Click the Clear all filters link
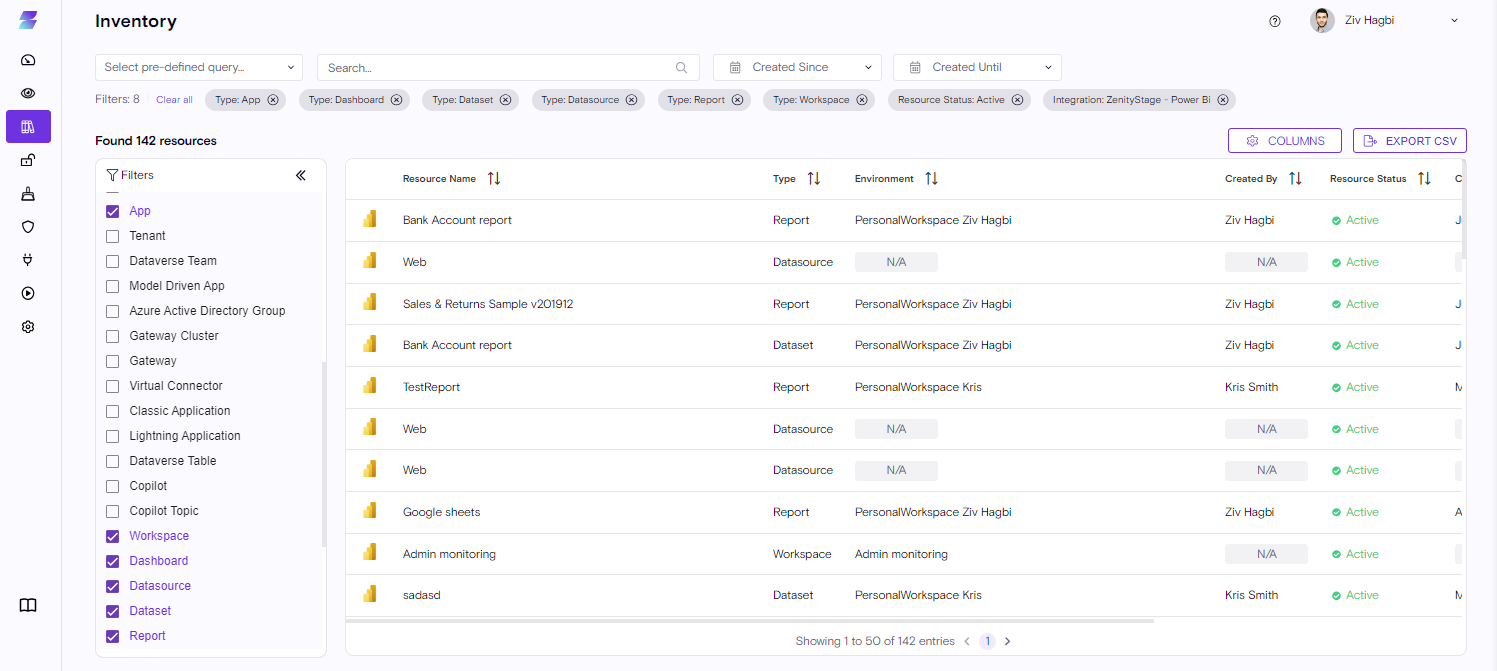 [x=174, y=100]
